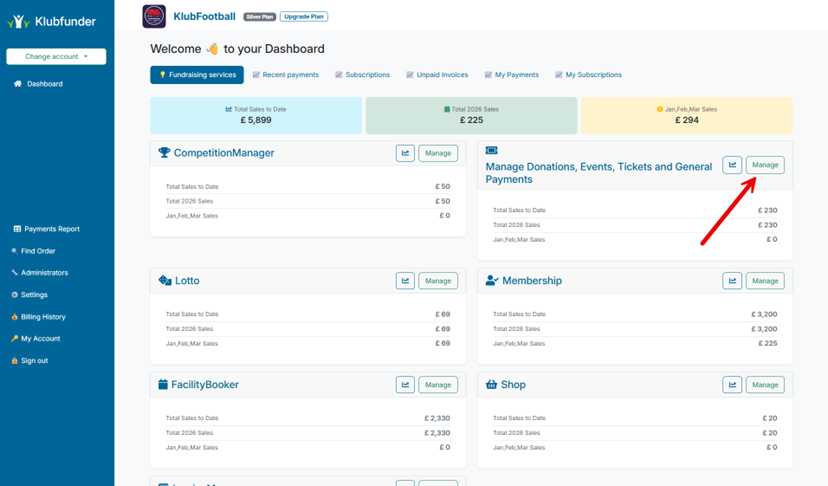Open Settings from the sidebar
The image size is (828, 486).
(x=34, y=295)
